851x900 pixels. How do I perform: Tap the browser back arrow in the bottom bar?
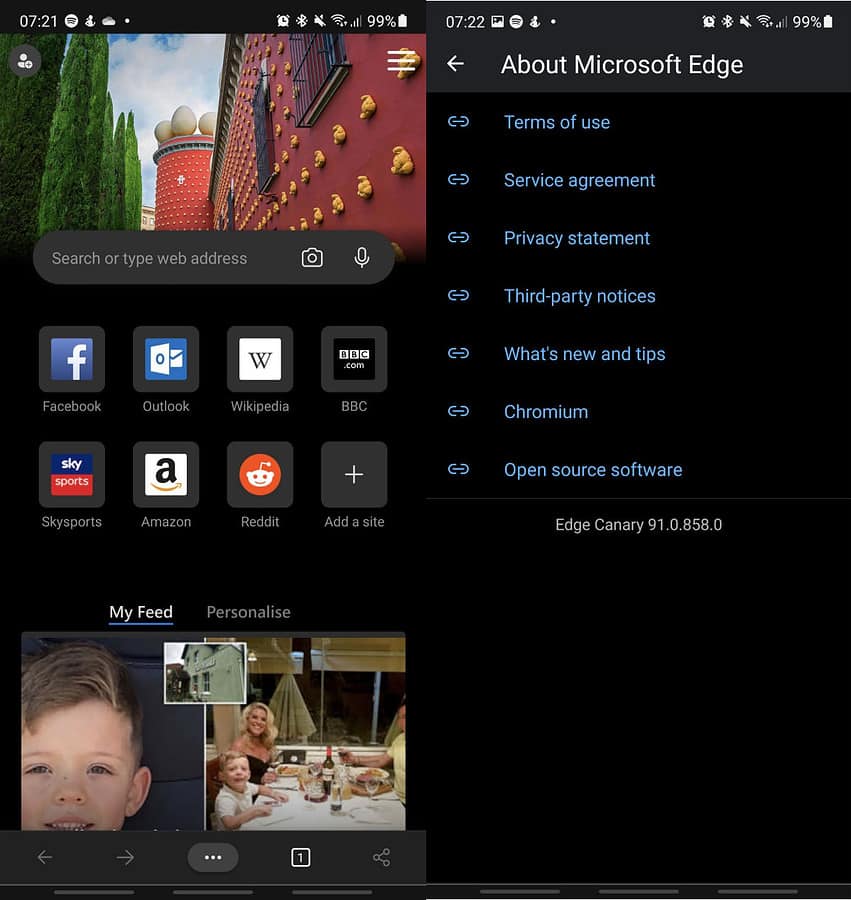point(45,858)
